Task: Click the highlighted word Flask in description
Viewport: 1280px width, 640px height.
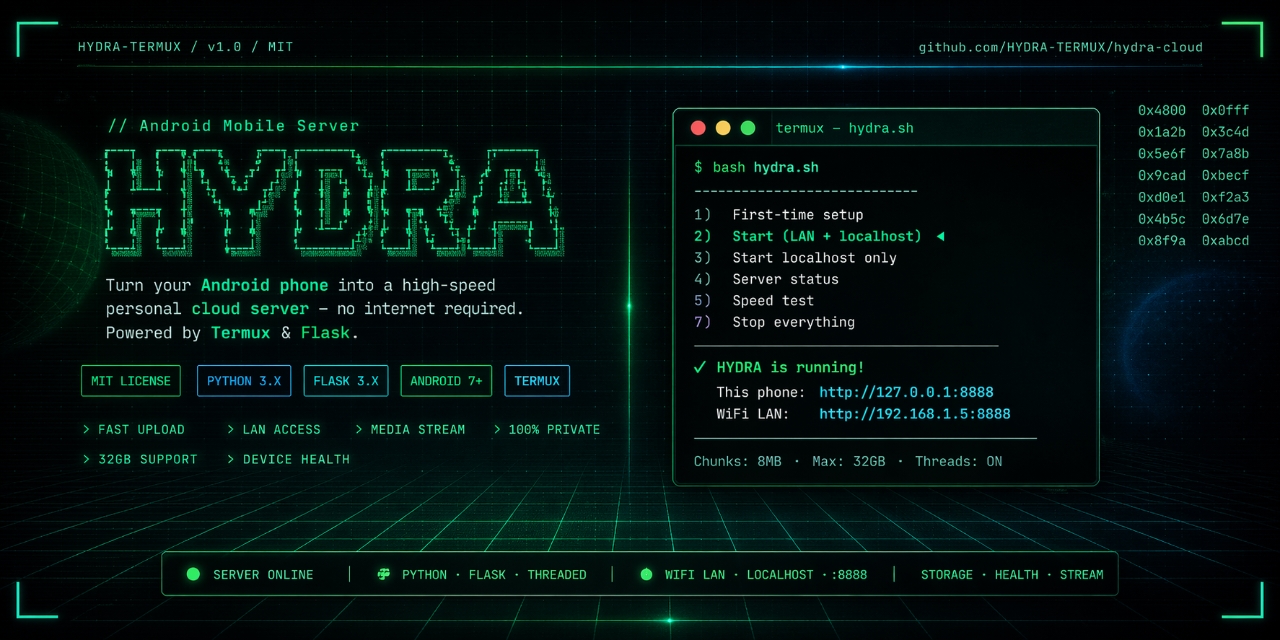Action: [x=326, y=333]
